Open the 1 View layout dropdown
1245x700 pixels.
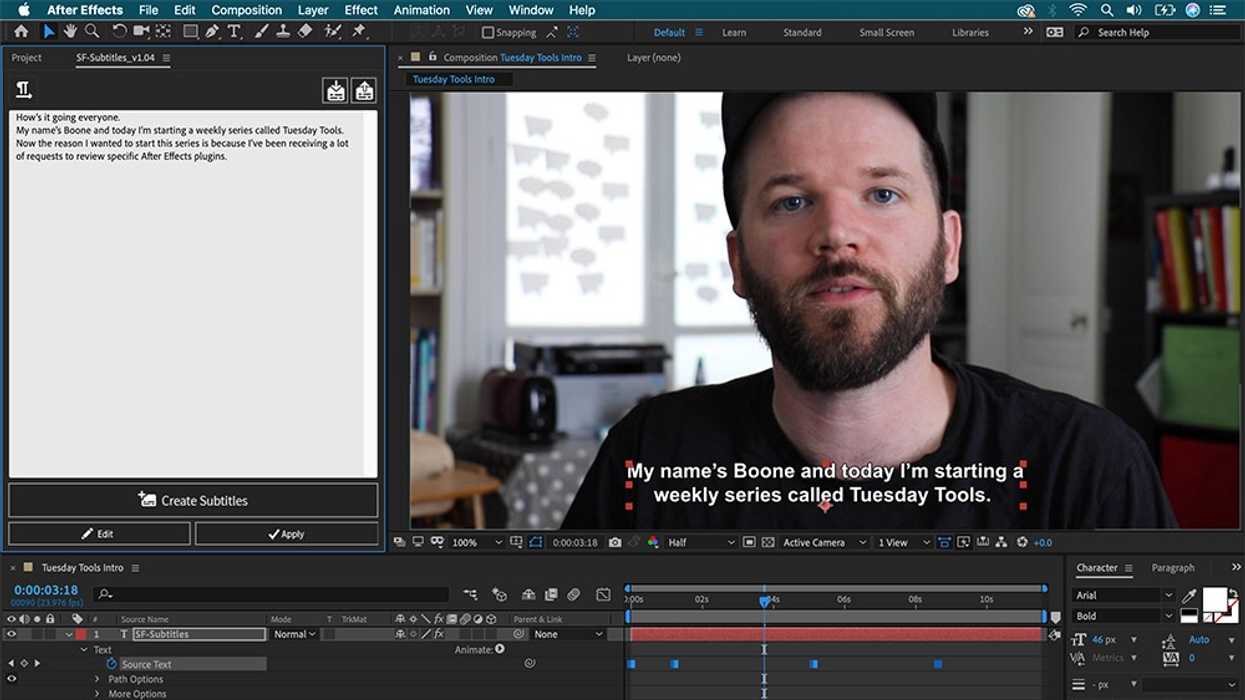click(903, 542)
